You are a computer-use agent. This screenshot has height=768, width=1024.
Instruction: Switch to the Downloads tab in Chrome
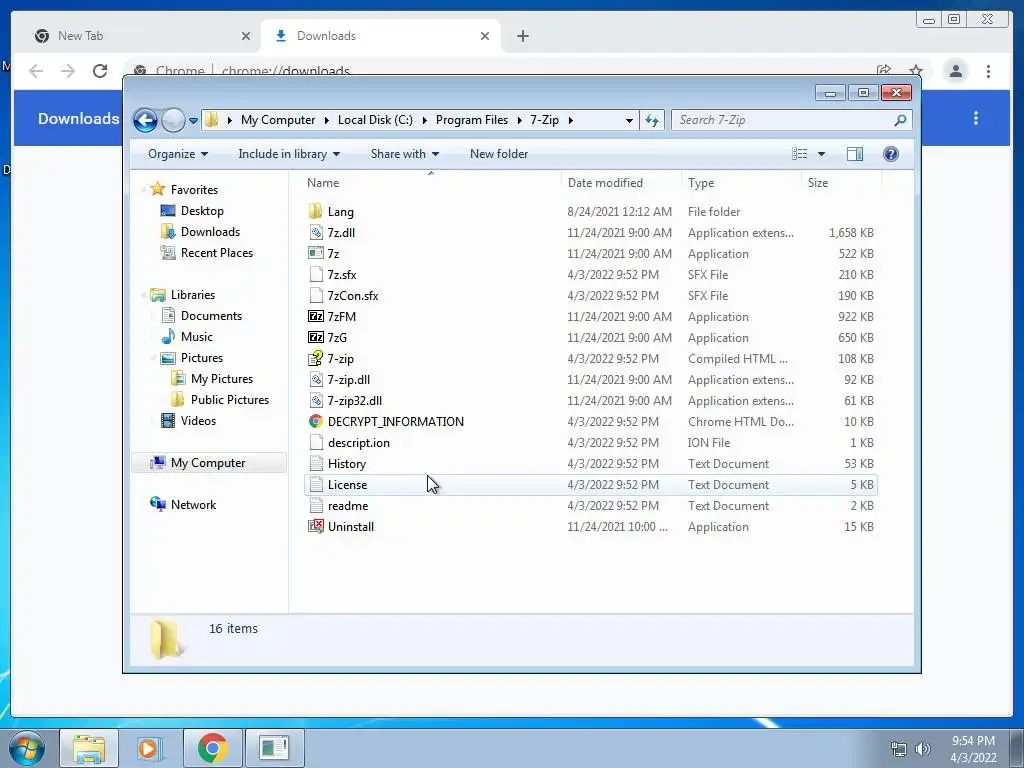(380, 36)
